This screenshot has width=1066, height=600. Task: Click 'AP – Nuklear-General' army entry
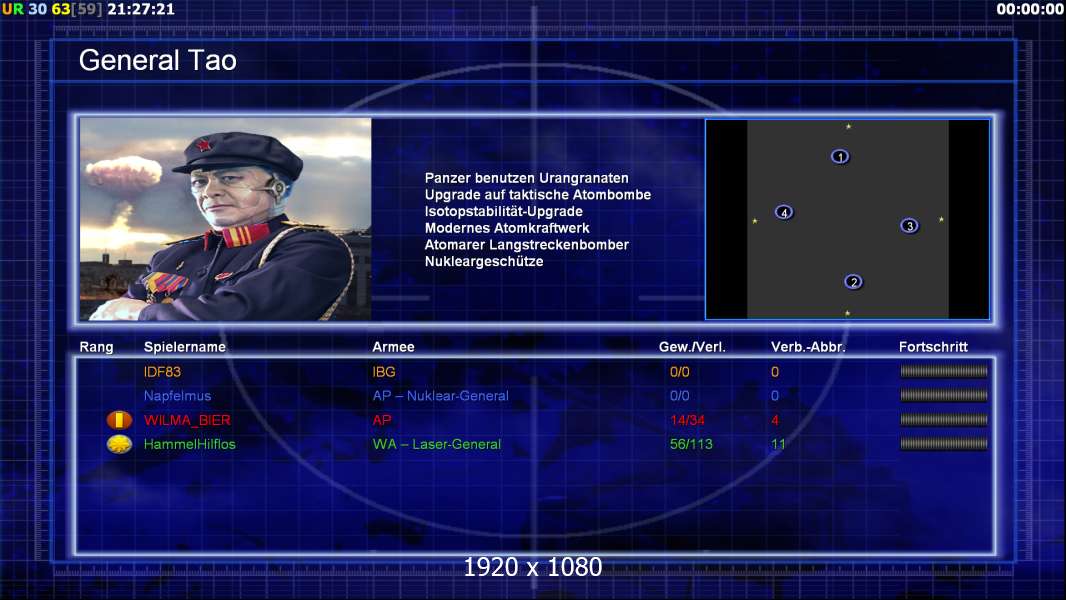pos(441,396)
